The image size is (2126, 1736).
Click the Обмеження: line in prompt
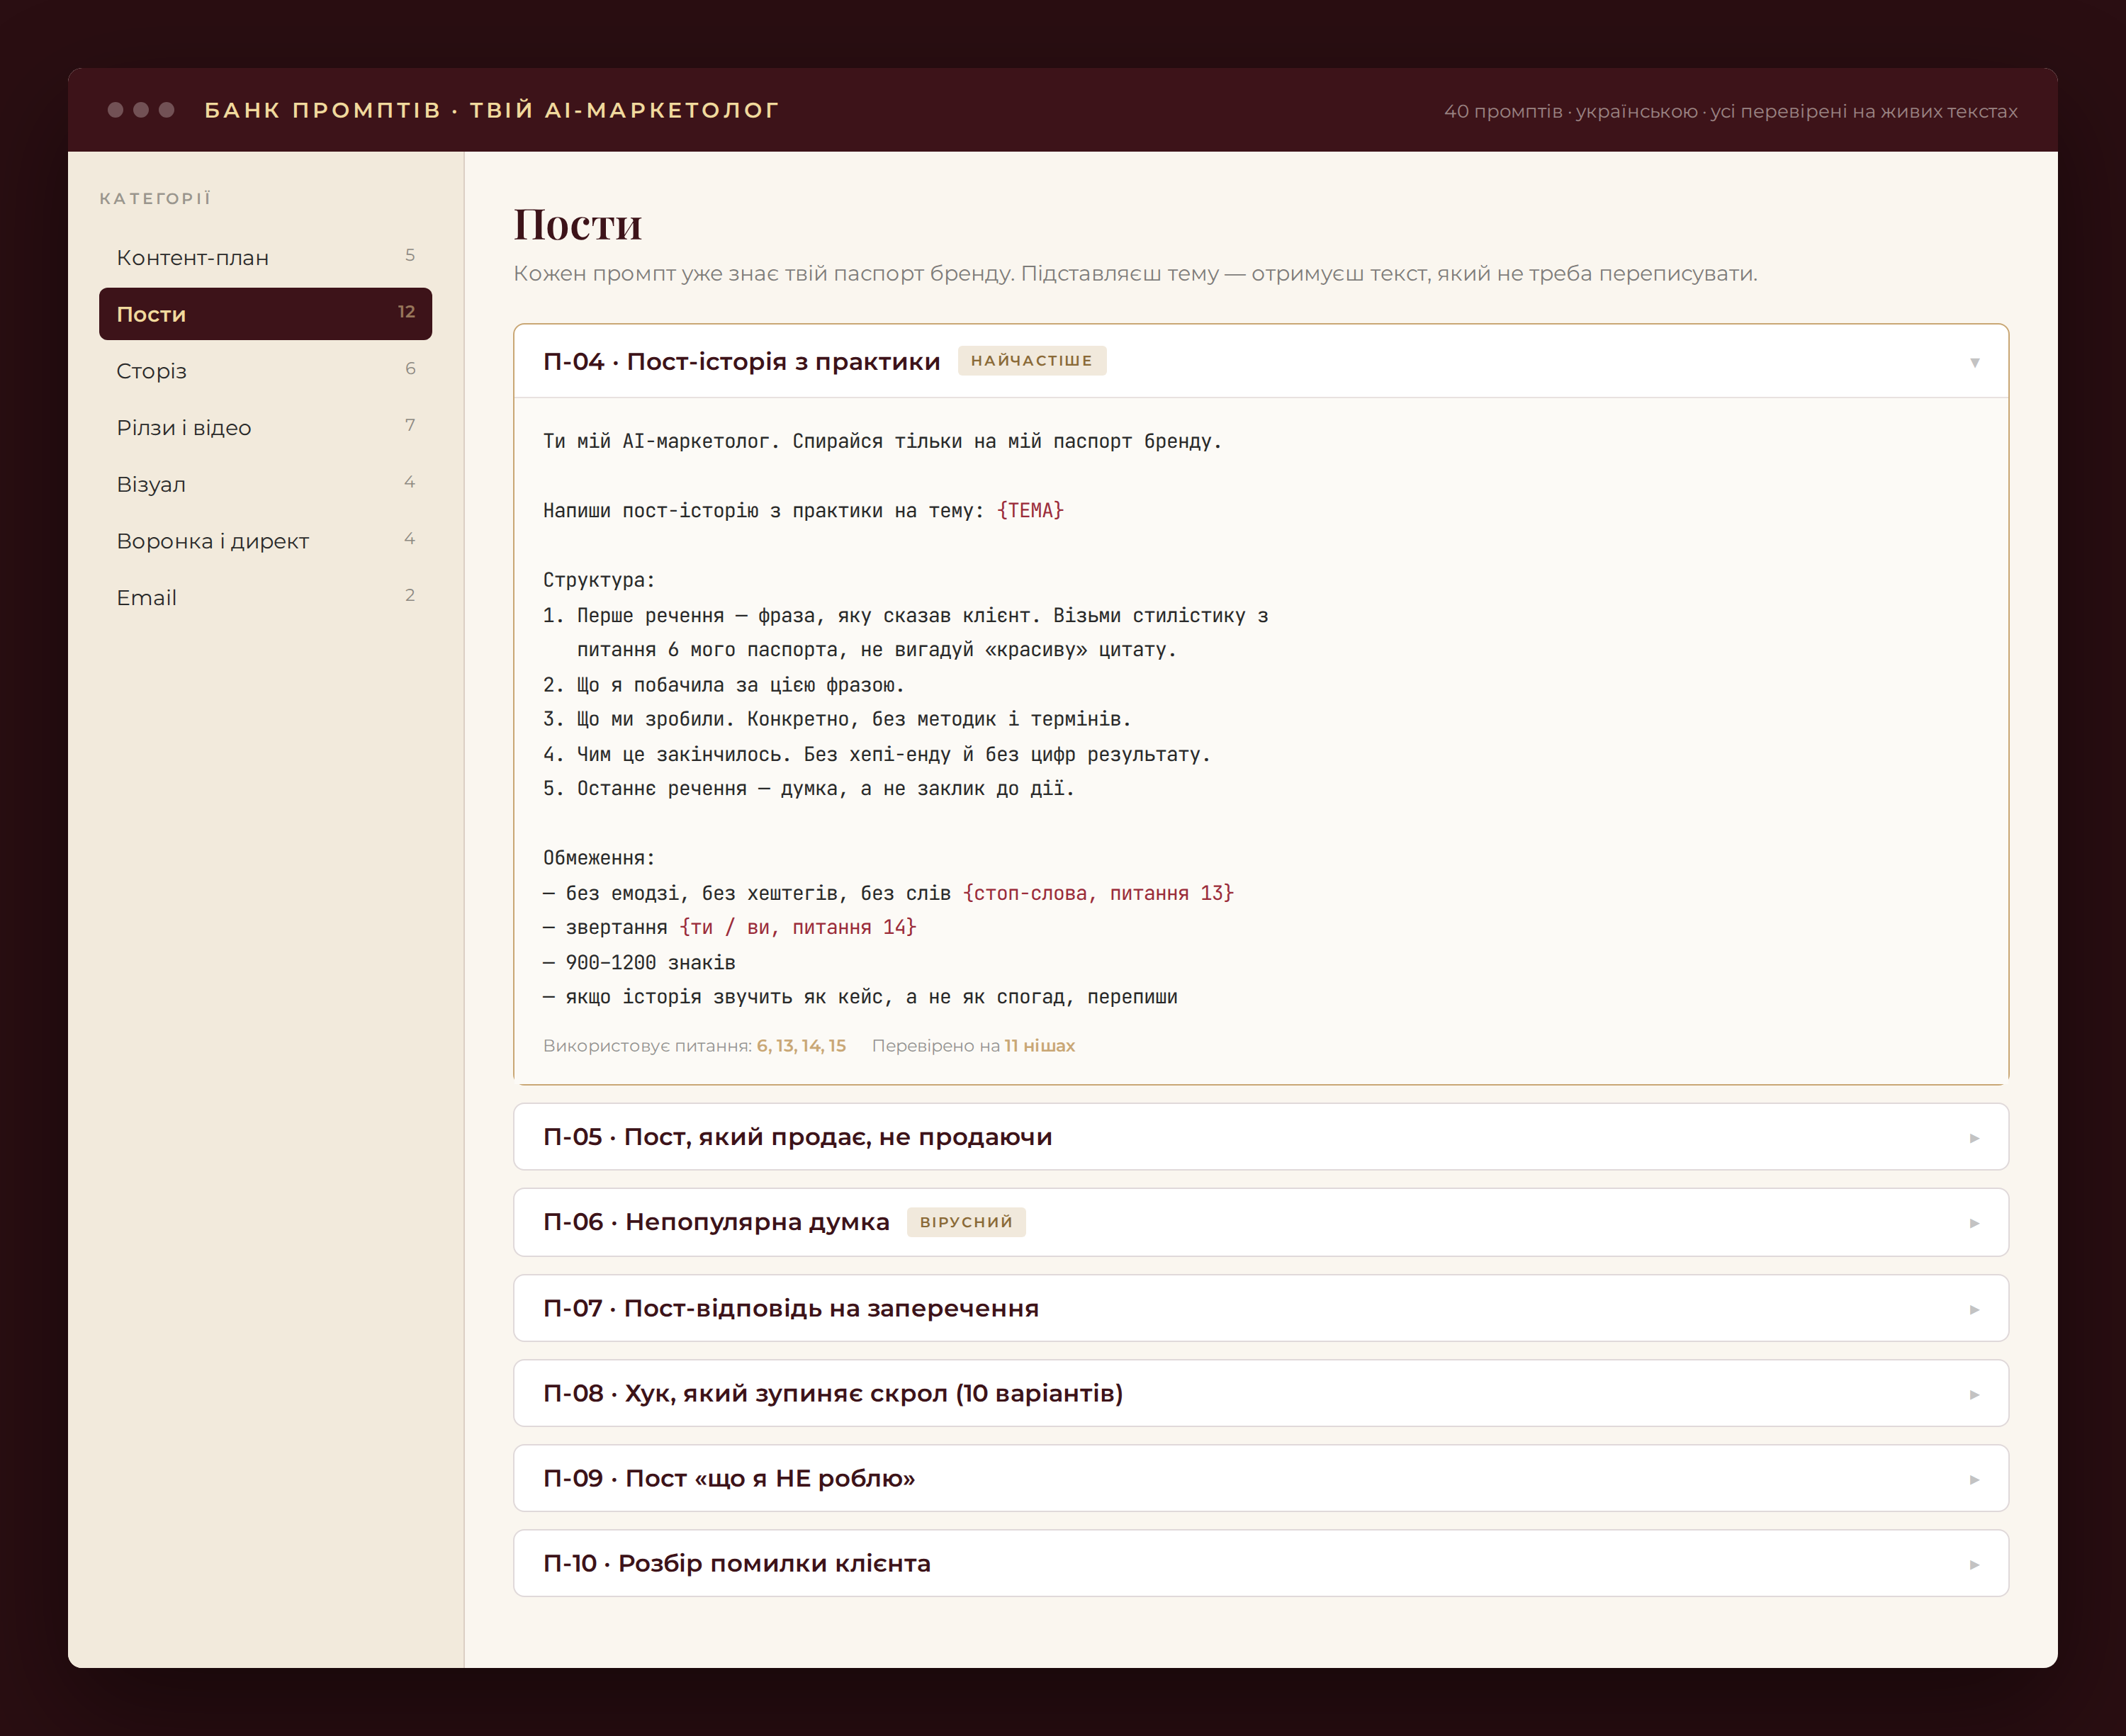[599, 858]
